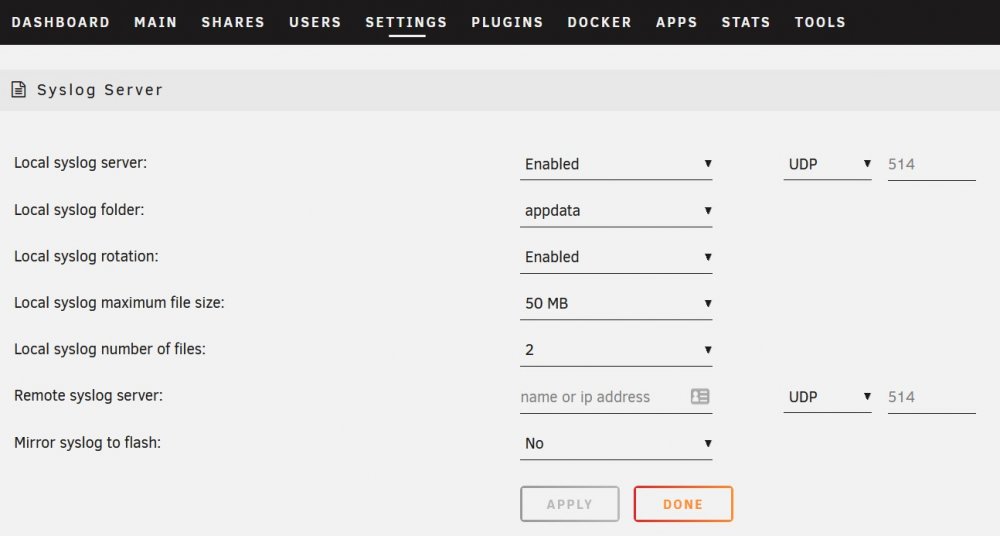Screen dimensions: 1000x536
Task: Open the Local syslog server Enabled dropdown
Action: (616, 164)
